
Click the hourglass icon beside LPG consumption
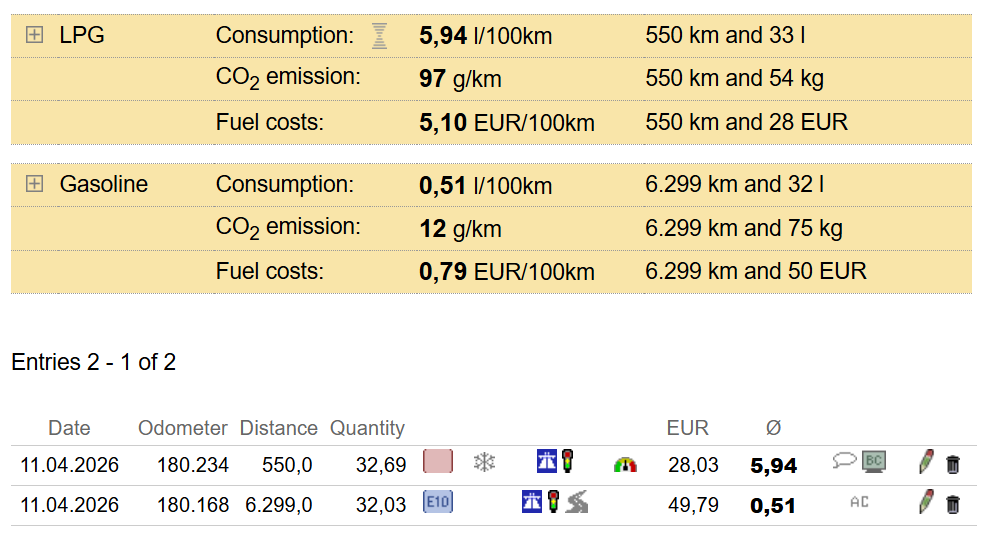[379, 36]
